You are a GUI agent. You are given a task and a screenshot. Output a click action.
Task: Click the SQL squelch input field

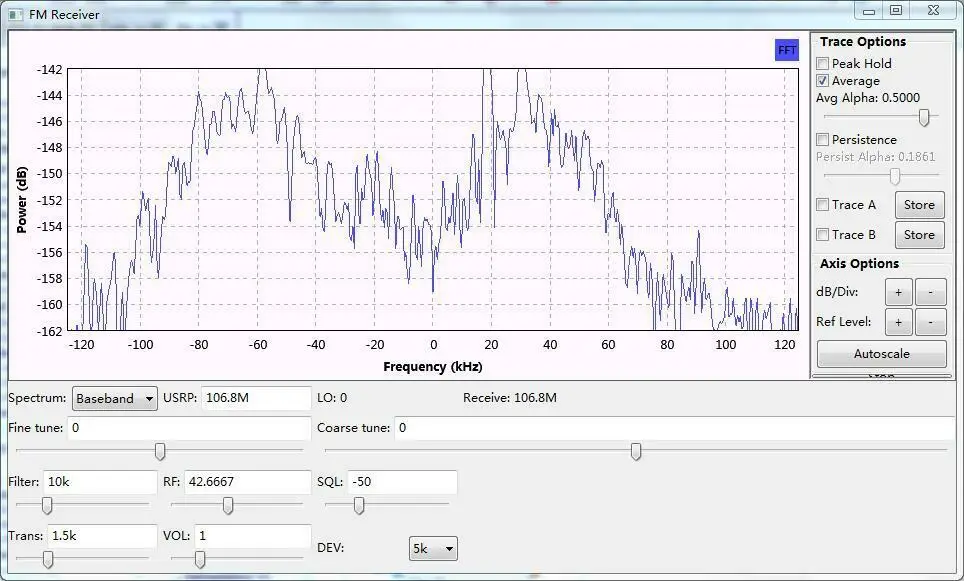402,482
